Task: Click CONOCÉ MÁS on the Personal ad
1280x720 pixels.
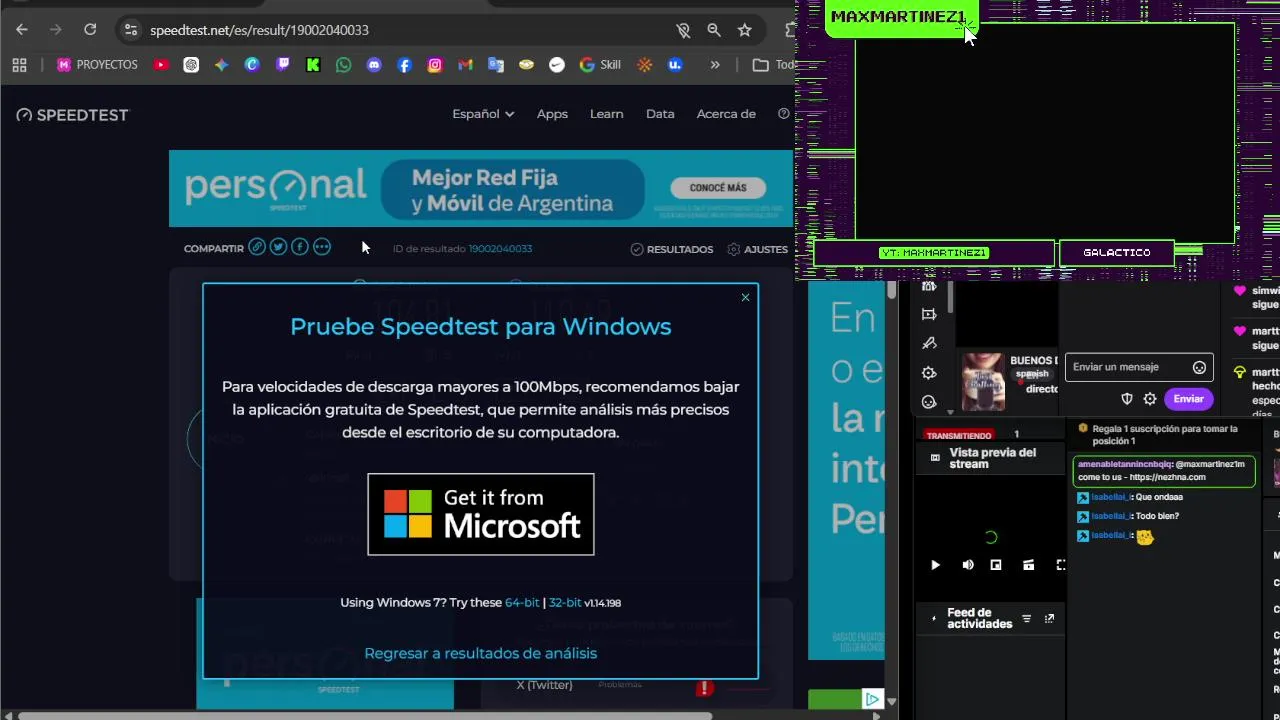Action: [x=717, y=188]
